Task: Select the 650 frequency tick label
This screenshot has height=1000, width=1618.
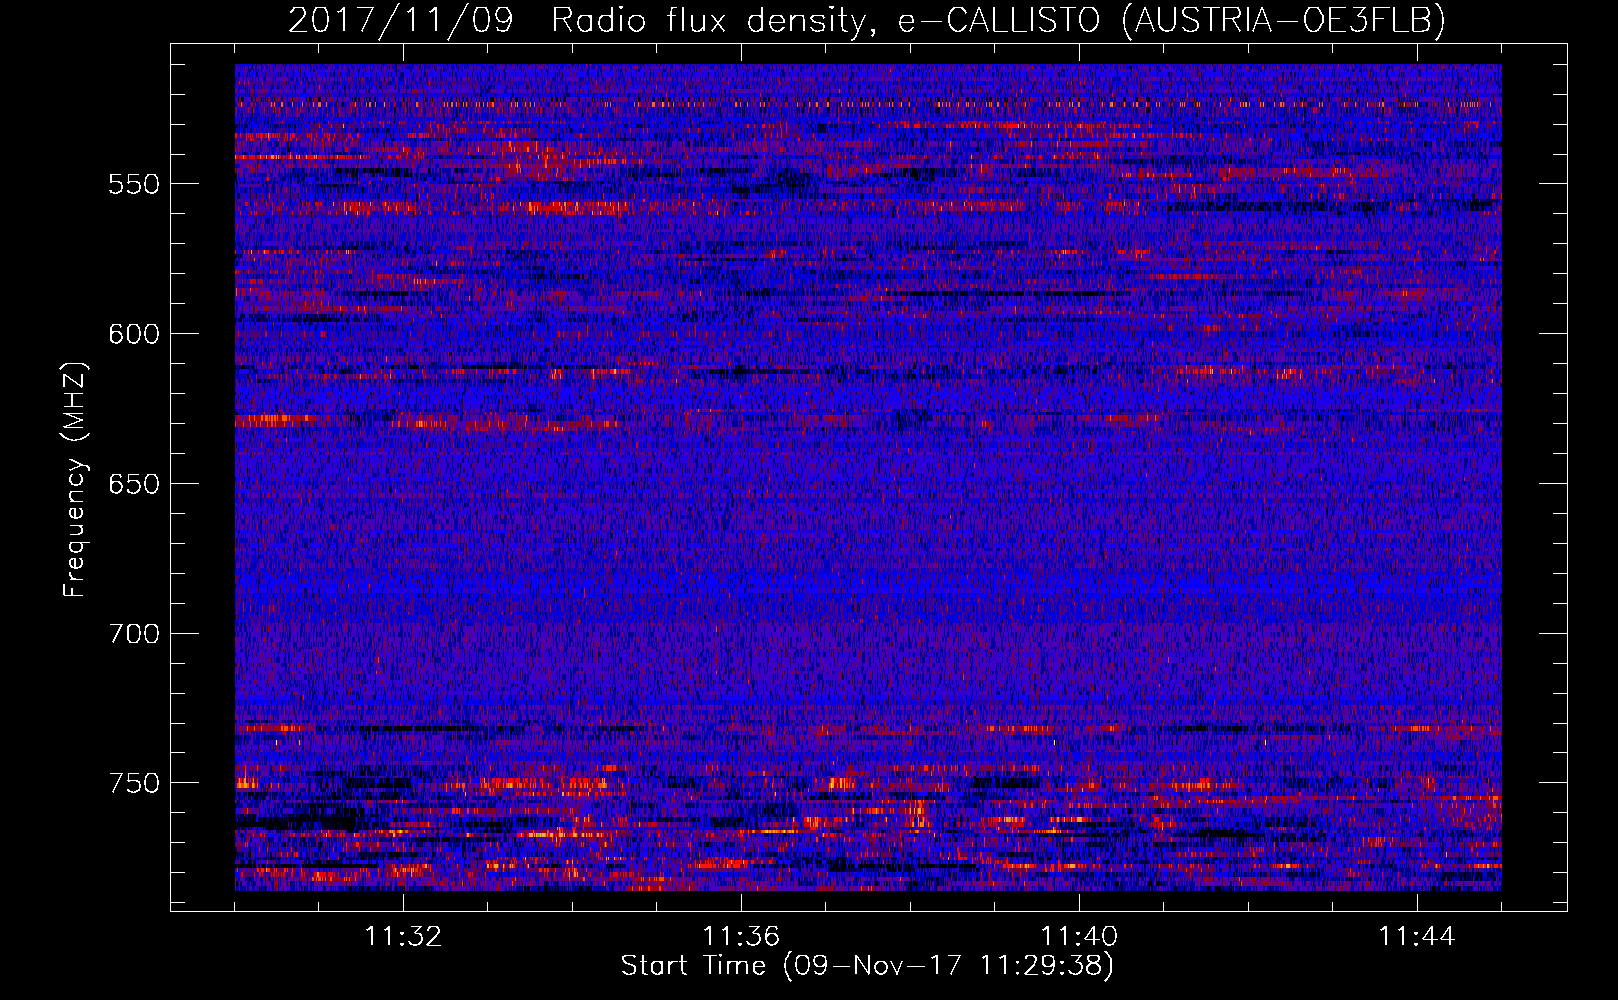Action: click(x=133, y=484)
